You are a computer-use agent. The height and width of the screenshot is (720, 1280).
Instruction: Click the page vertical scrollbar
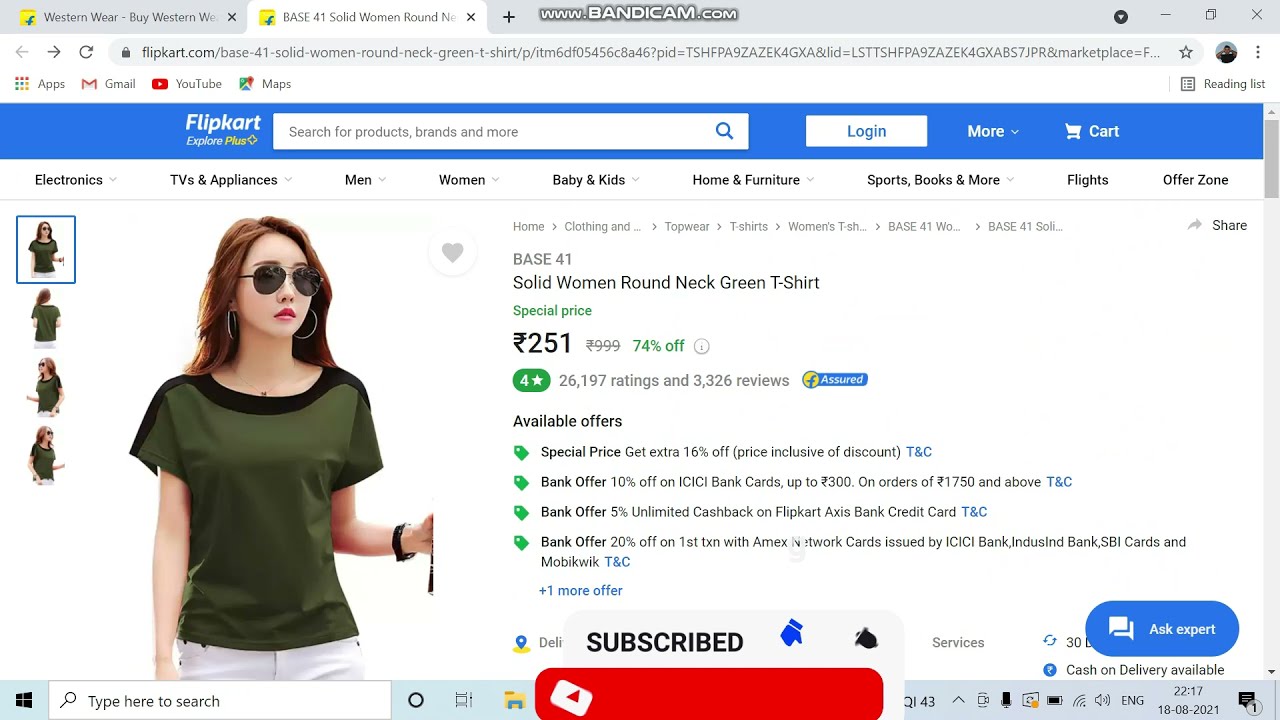click(1271, 159)
